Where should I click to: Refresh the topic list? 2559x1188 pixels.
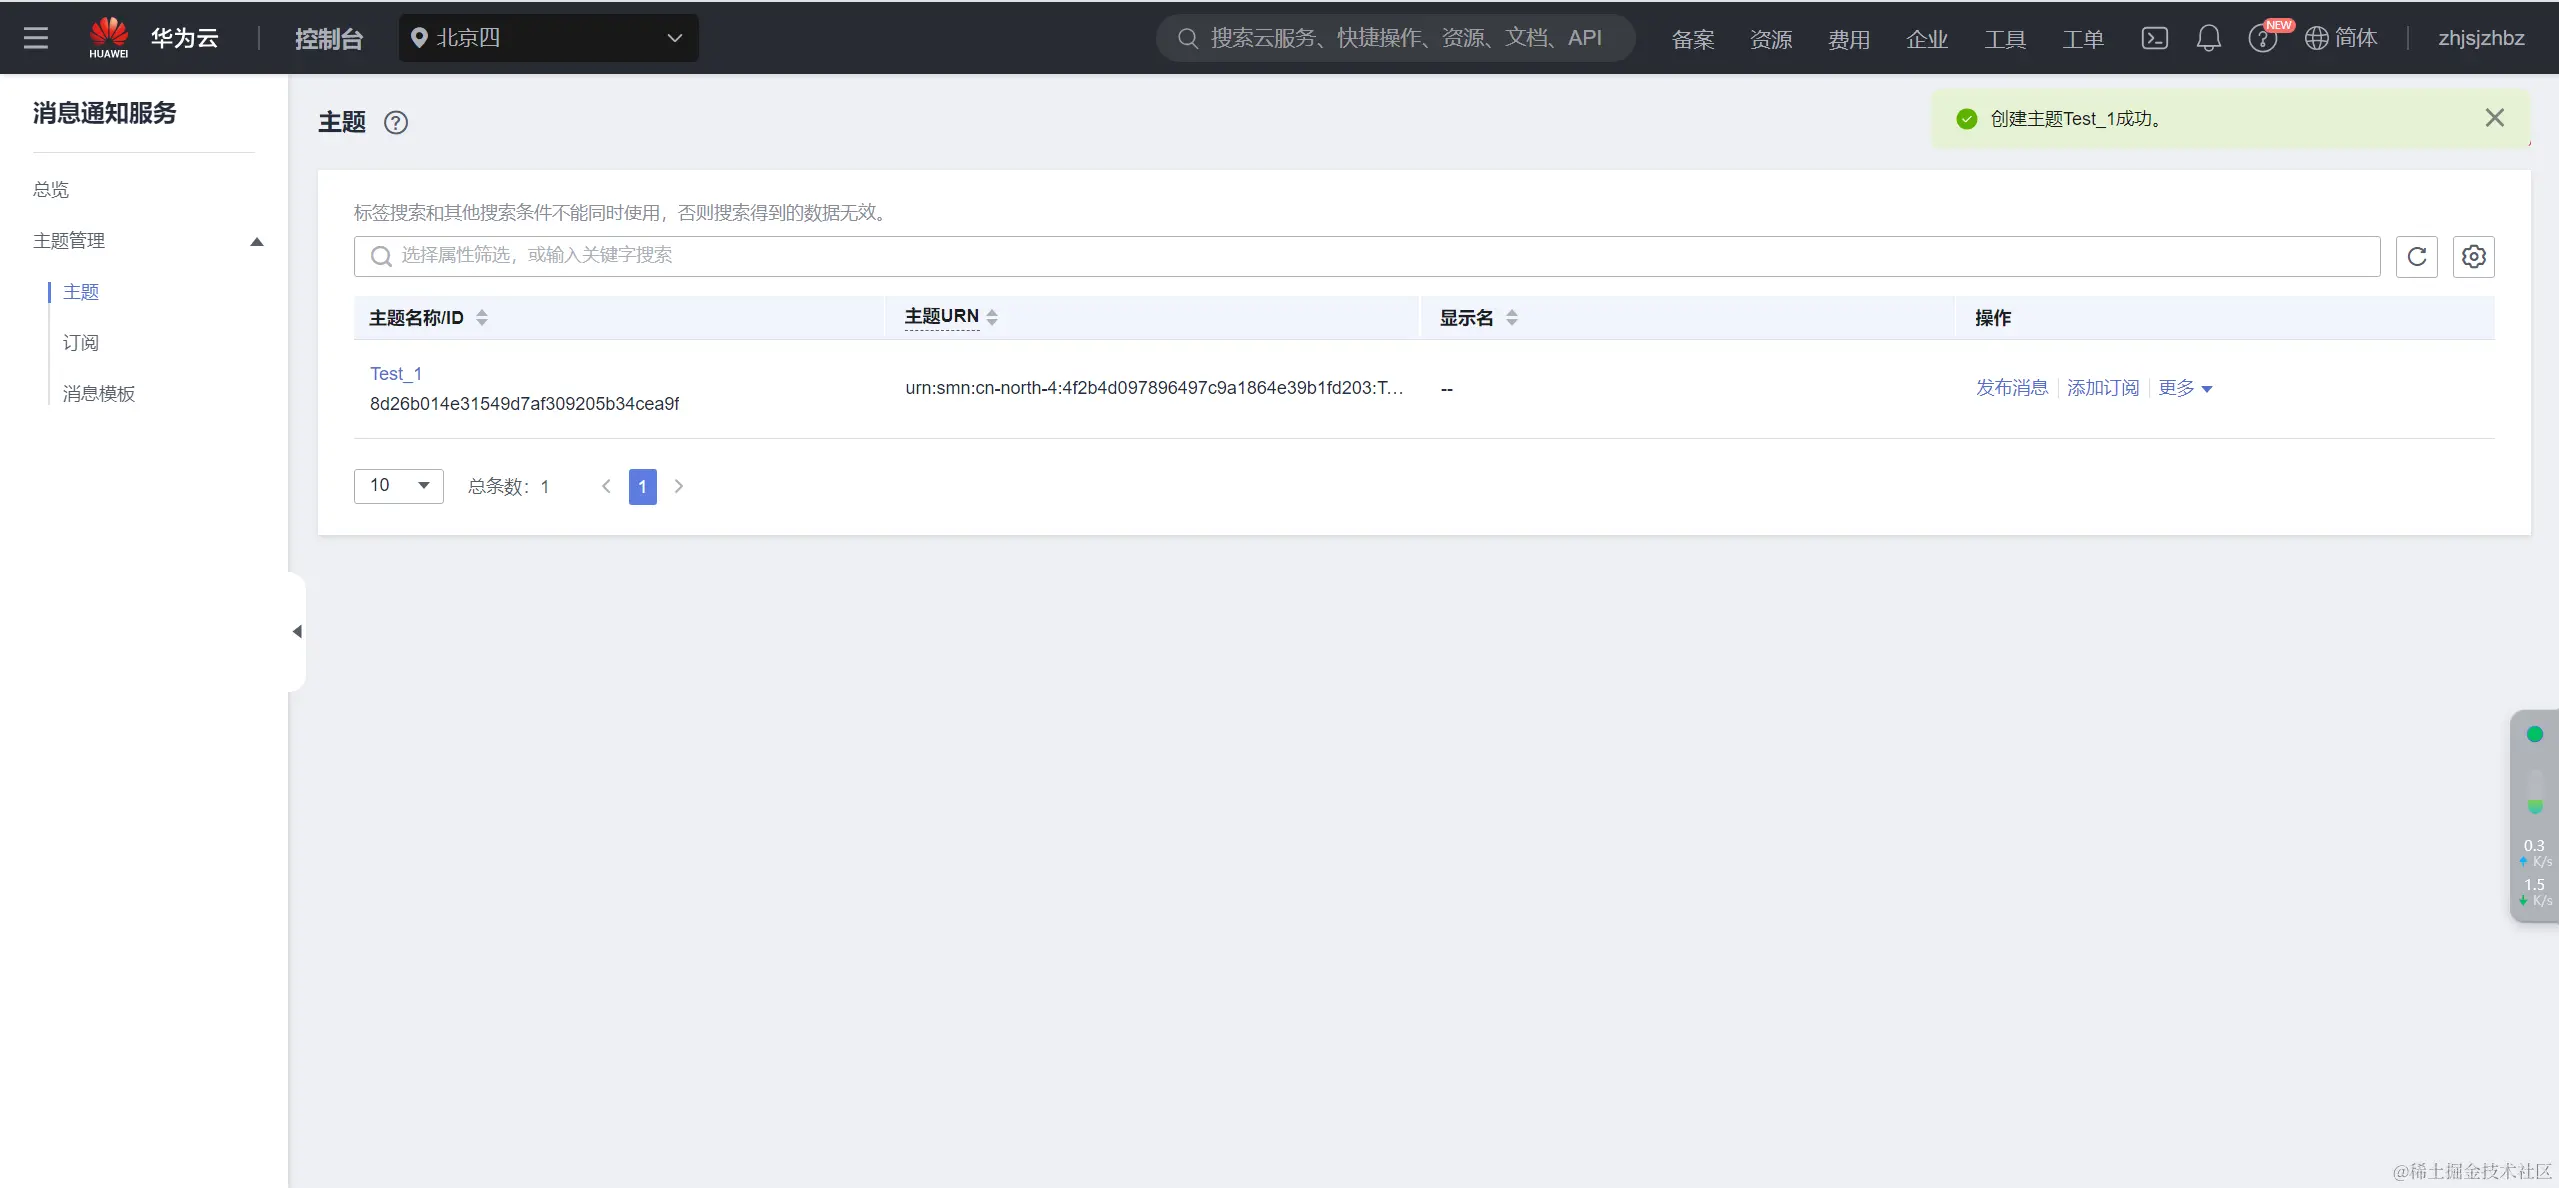pos(2416,257)
